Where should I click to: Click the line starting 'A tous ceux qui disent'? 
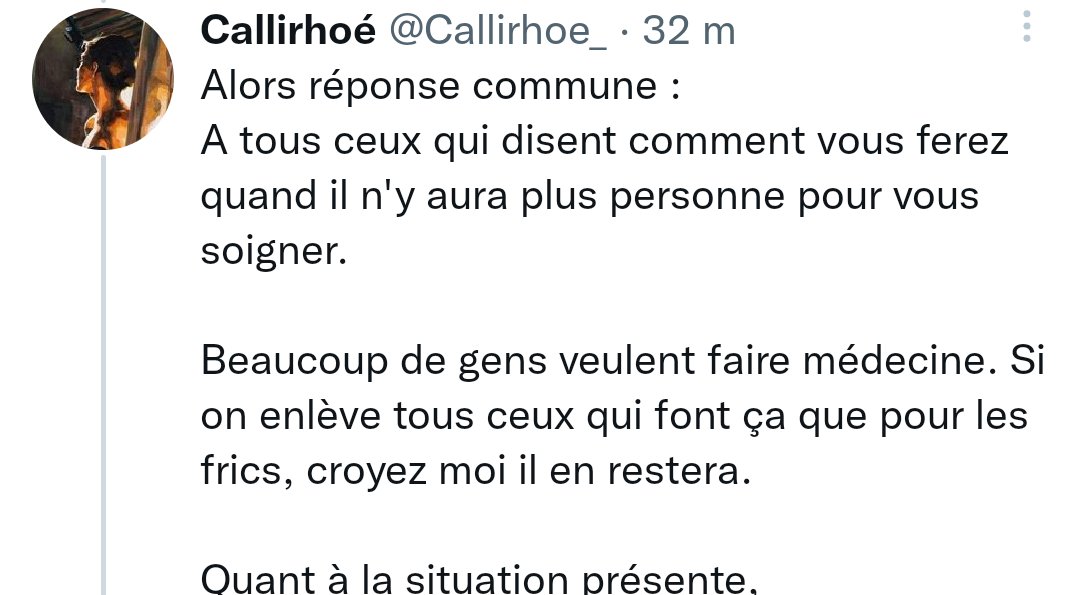[604, 142]
